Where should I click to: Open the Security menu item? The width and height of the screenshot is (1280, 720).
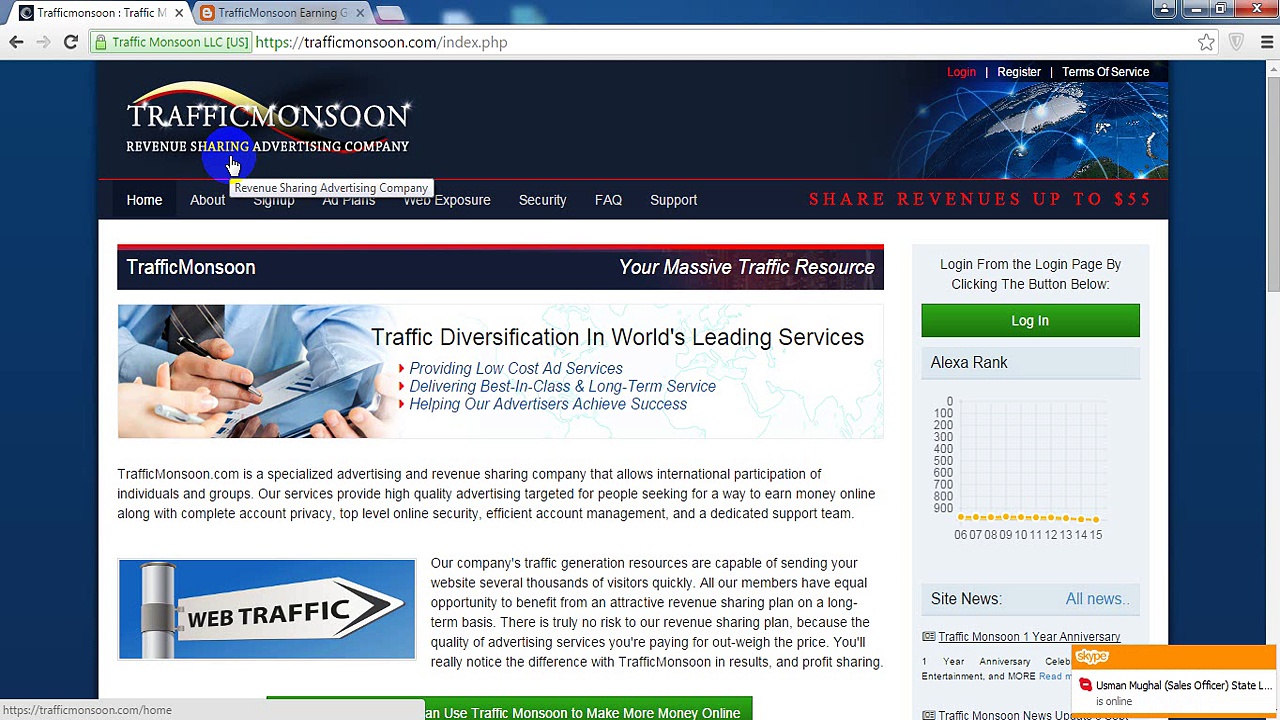click(x=542, y=200)
